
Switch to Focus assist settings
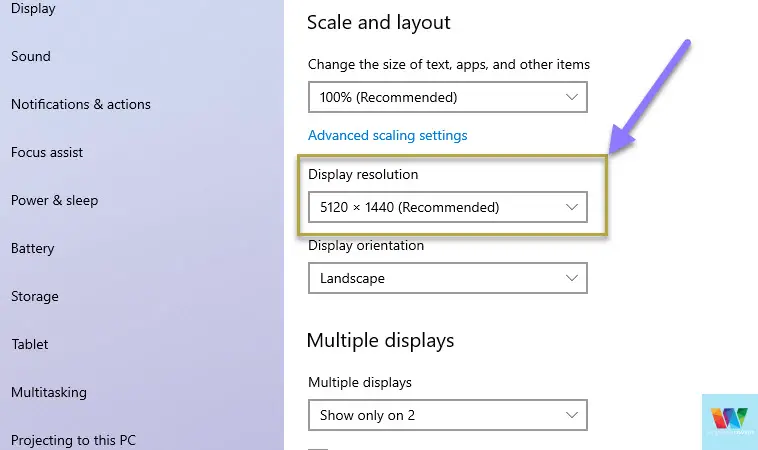click(47, 152)
